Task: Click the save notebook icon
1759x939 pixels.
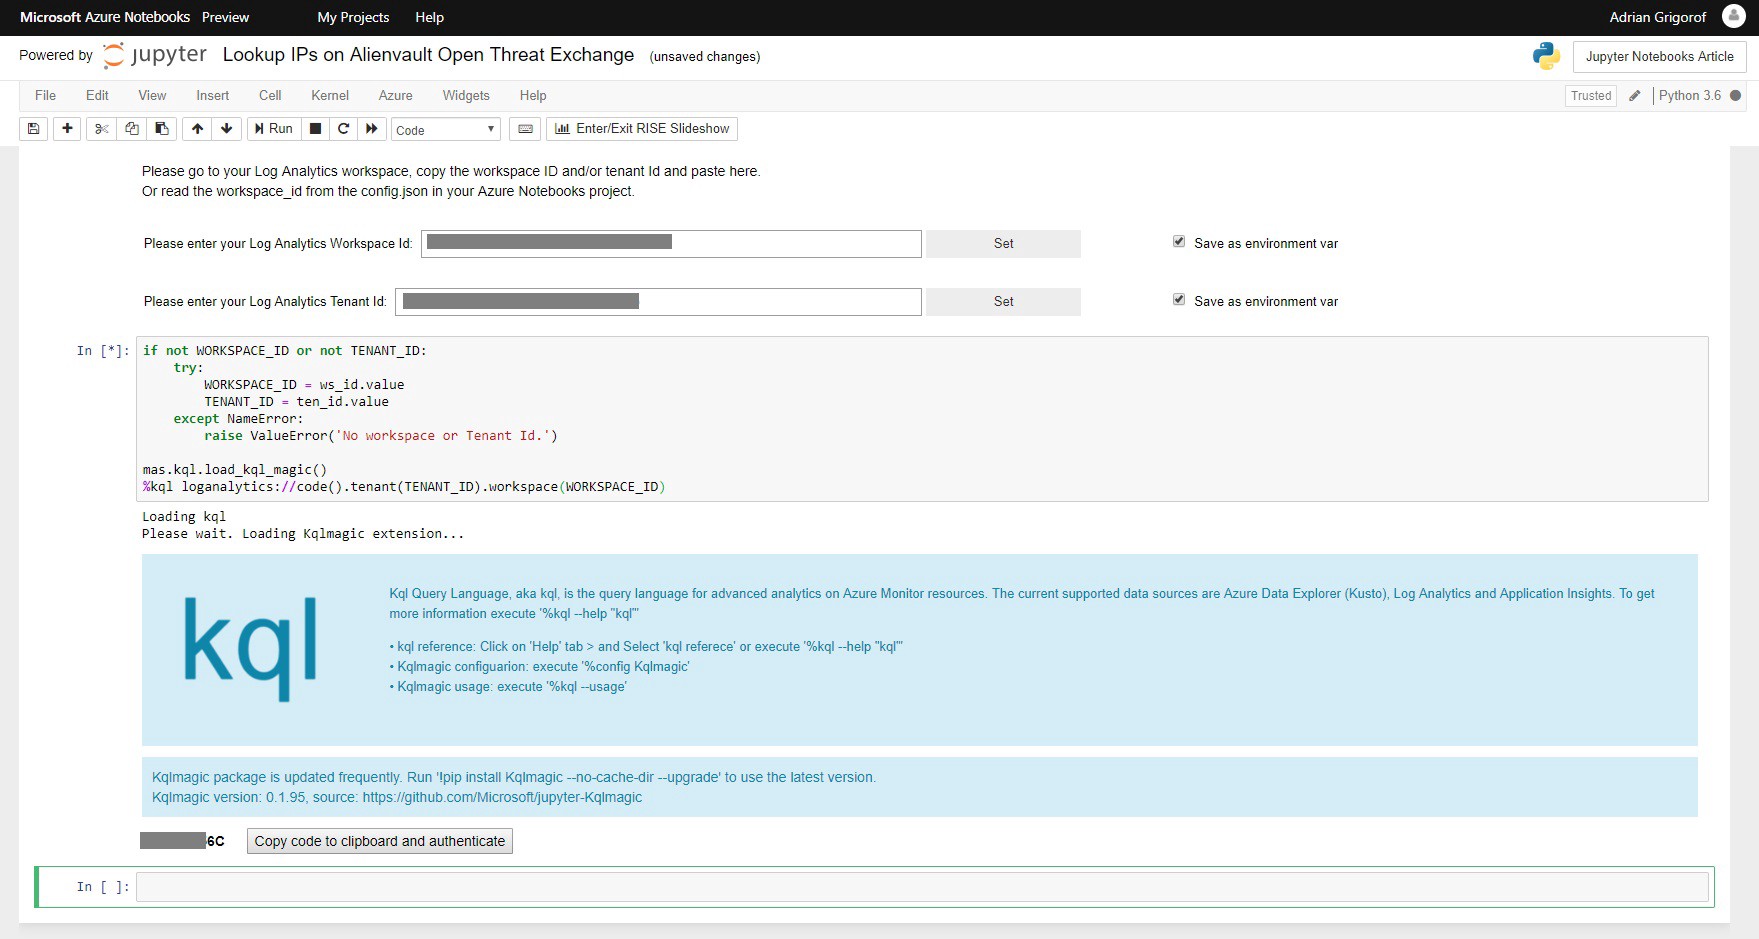Action: [34, 129]
